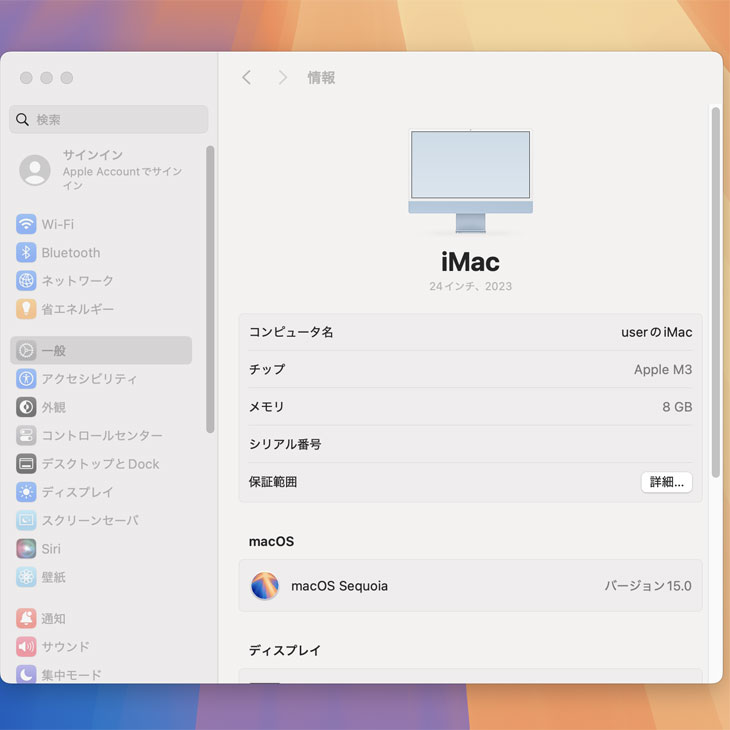
Task: Go forward with the right chevron
Action: point(282,77)
